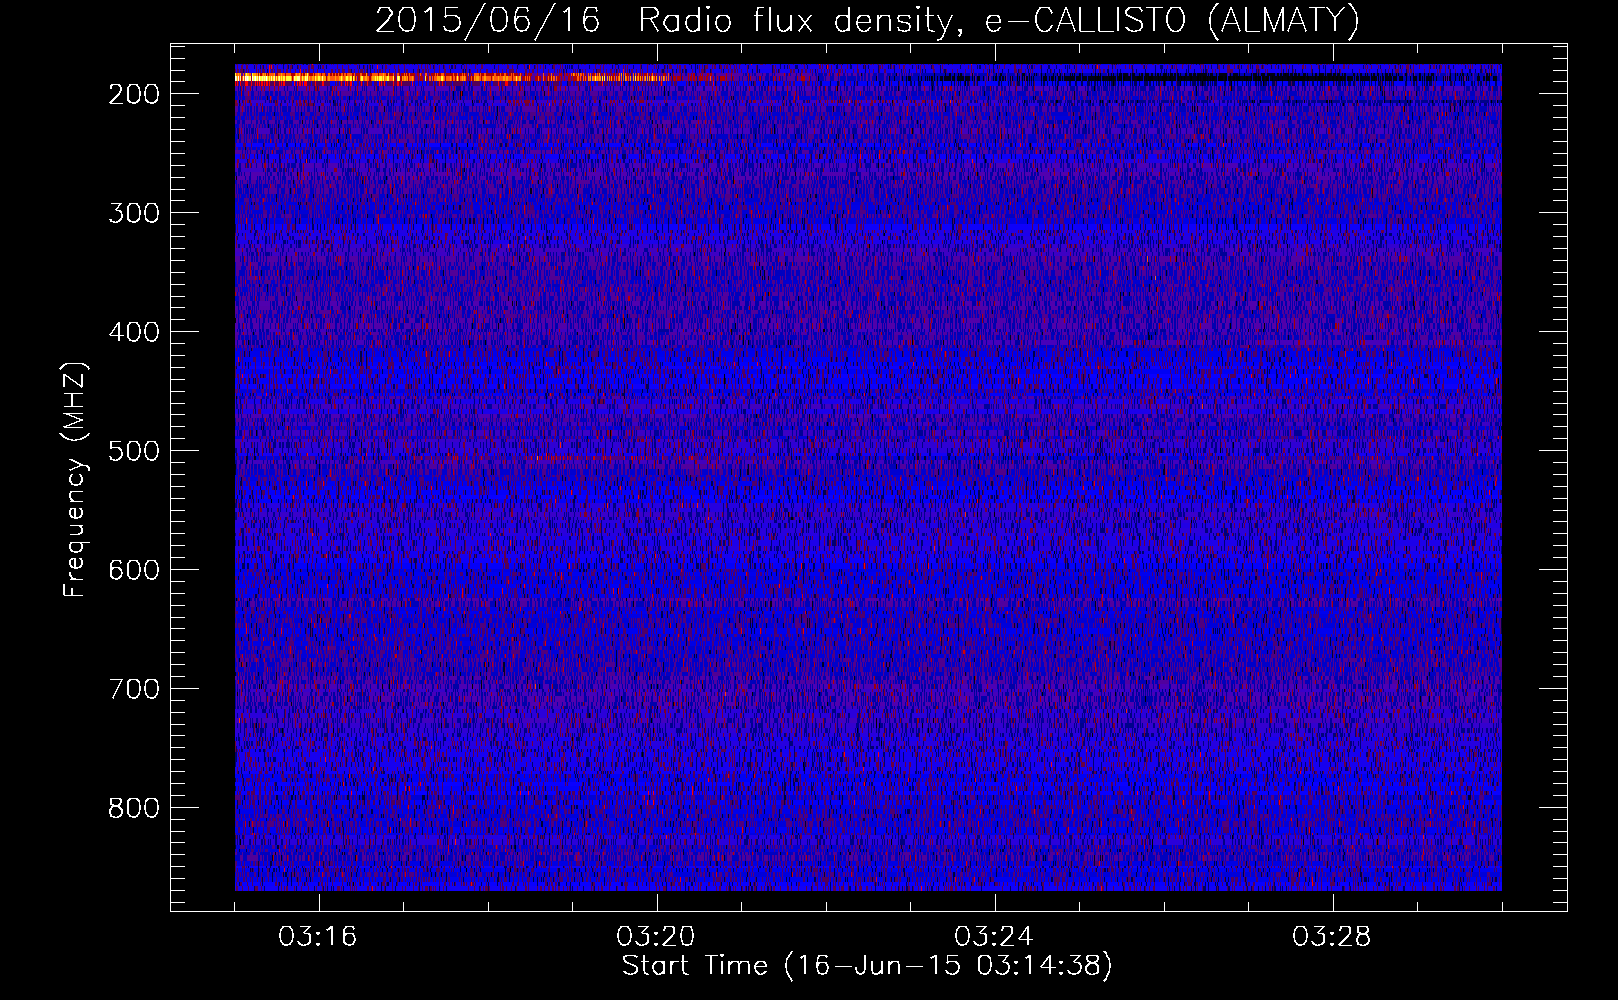Click the 'e-CALLISTO (ALMATY)' station name in title
This screenshot has width=1618, height=1000.
click(1172, 20)
